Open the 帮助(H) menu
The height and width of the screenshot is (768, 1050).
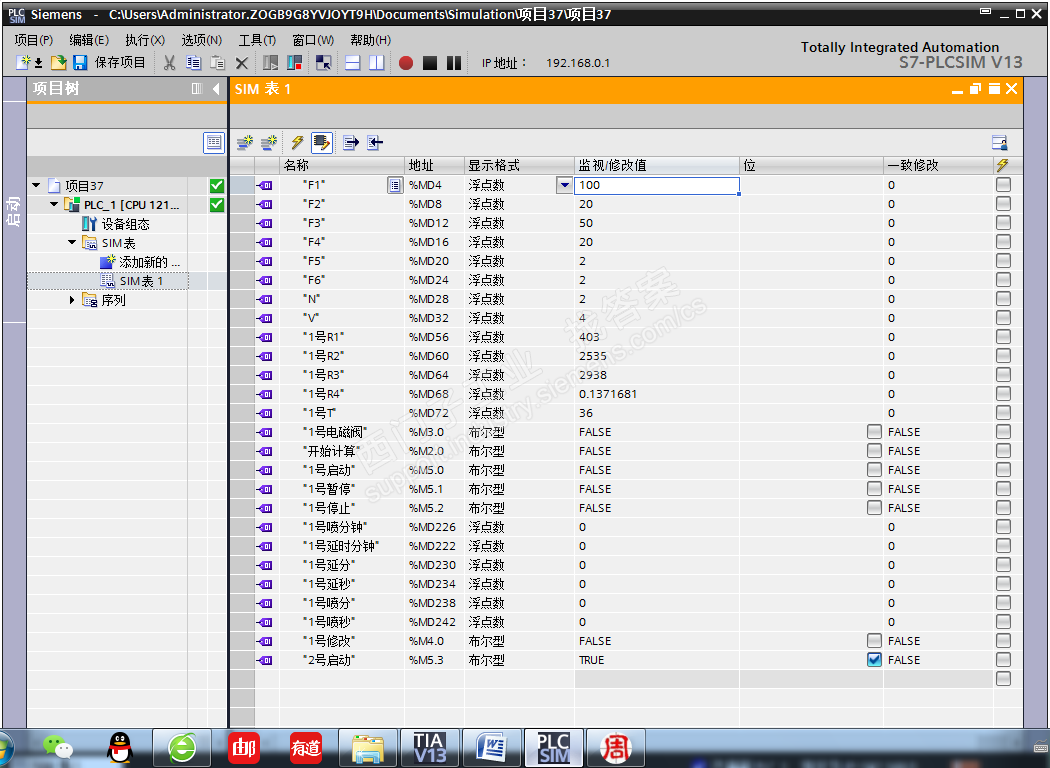point(370,40)
